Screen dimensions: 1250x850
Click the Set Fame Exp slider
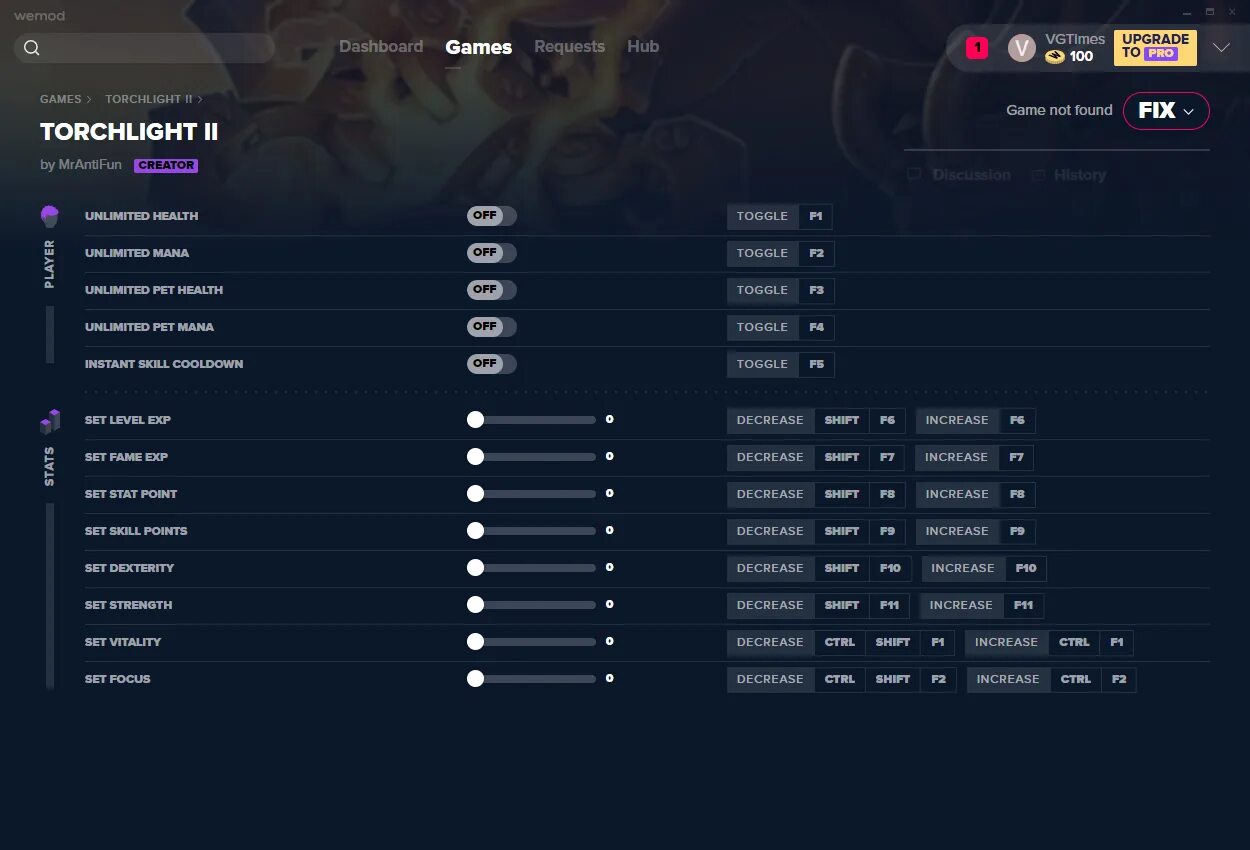point(531,457)
